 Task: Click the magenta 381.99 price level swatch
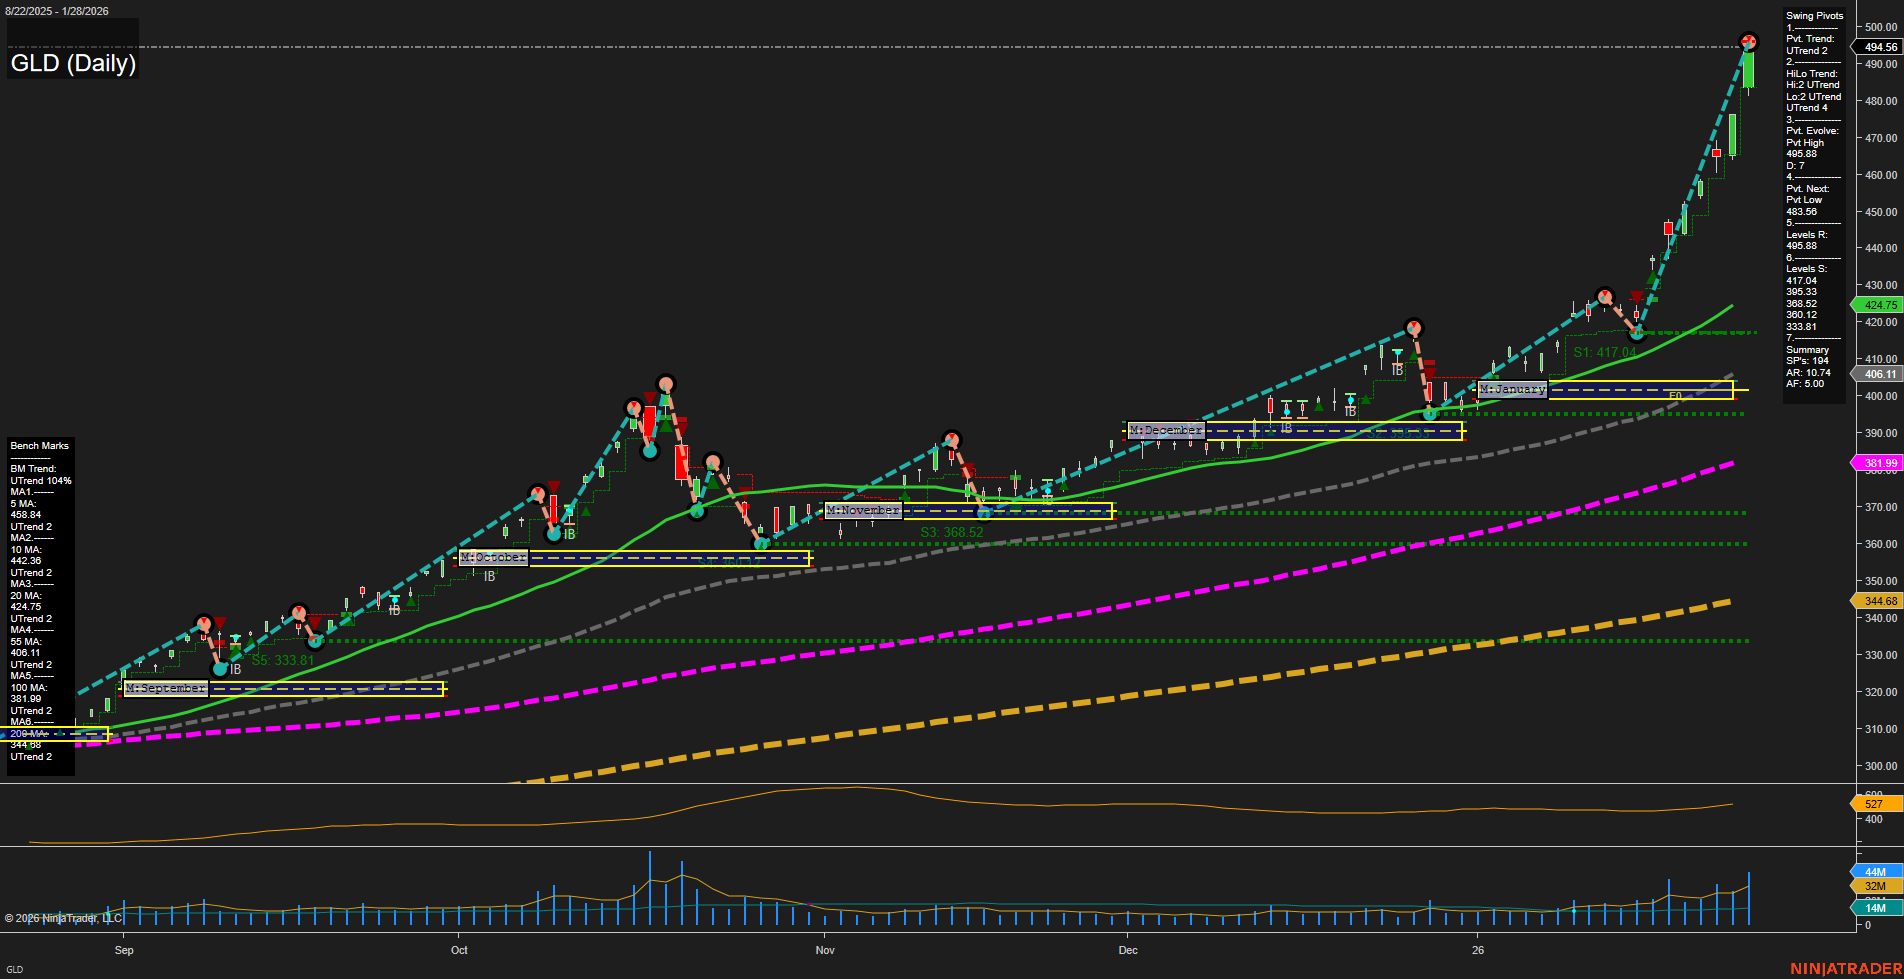(x=1878, y=462)
